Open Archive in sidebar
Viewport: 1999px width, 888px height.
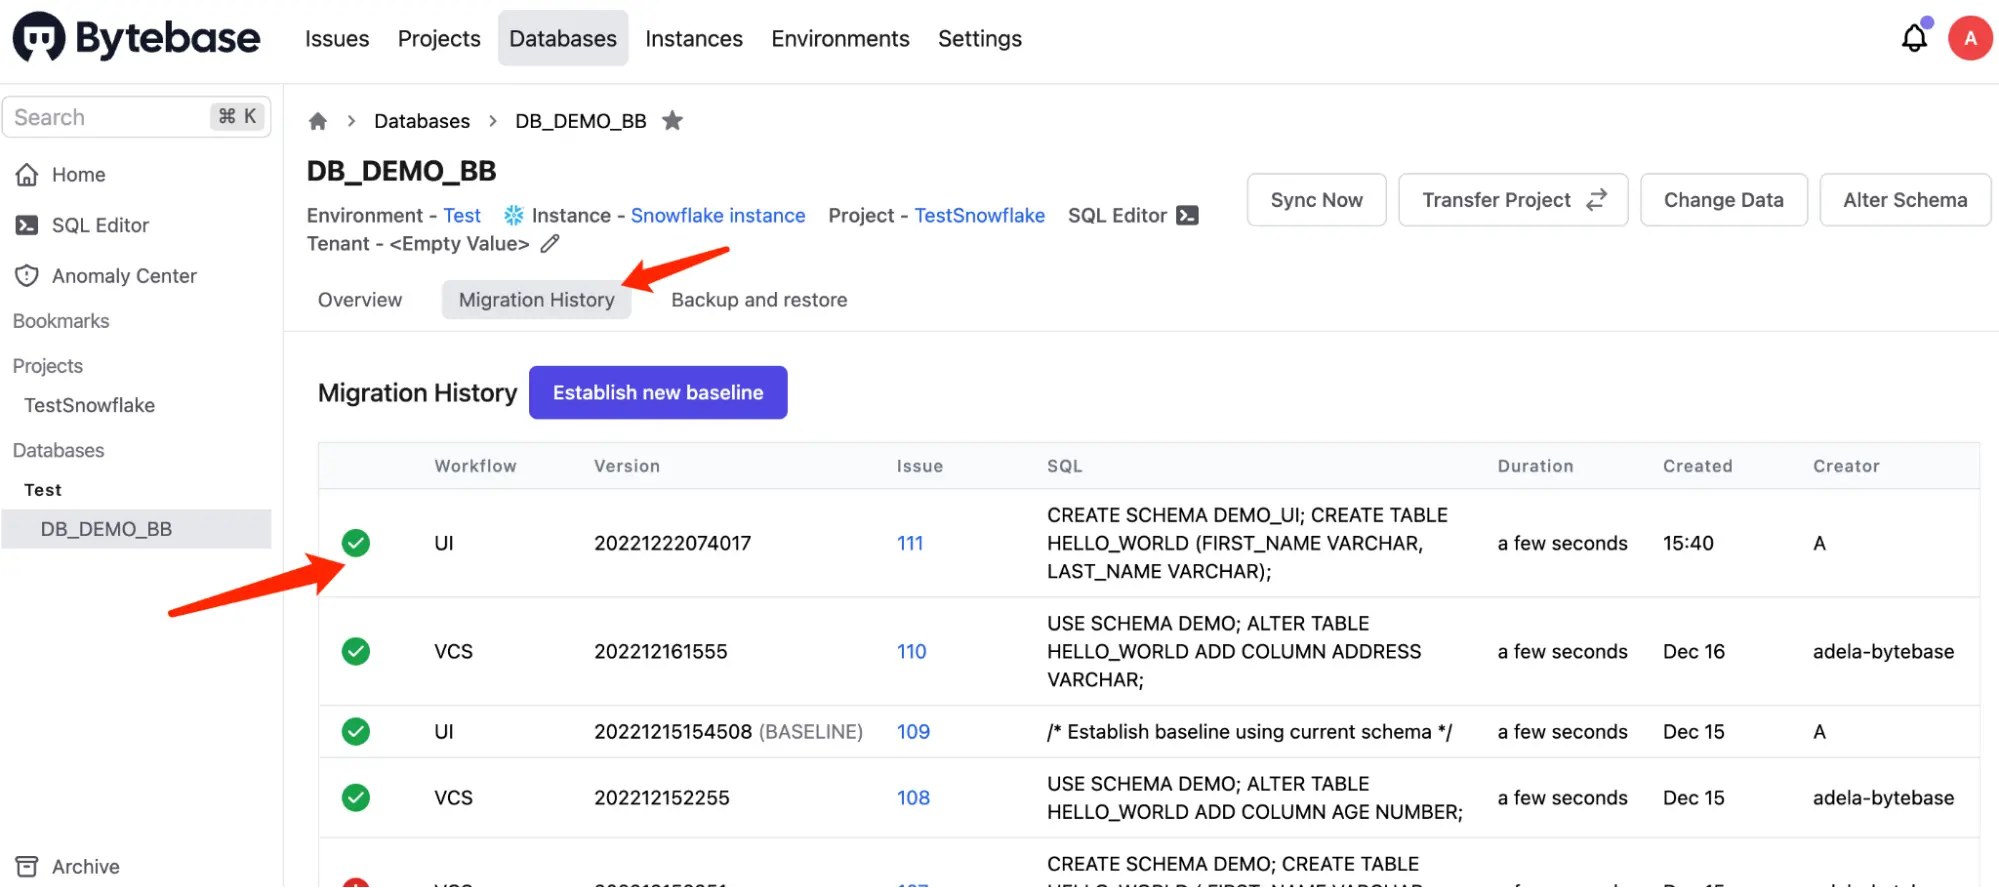pyautogui.click(x=86, y=866)
